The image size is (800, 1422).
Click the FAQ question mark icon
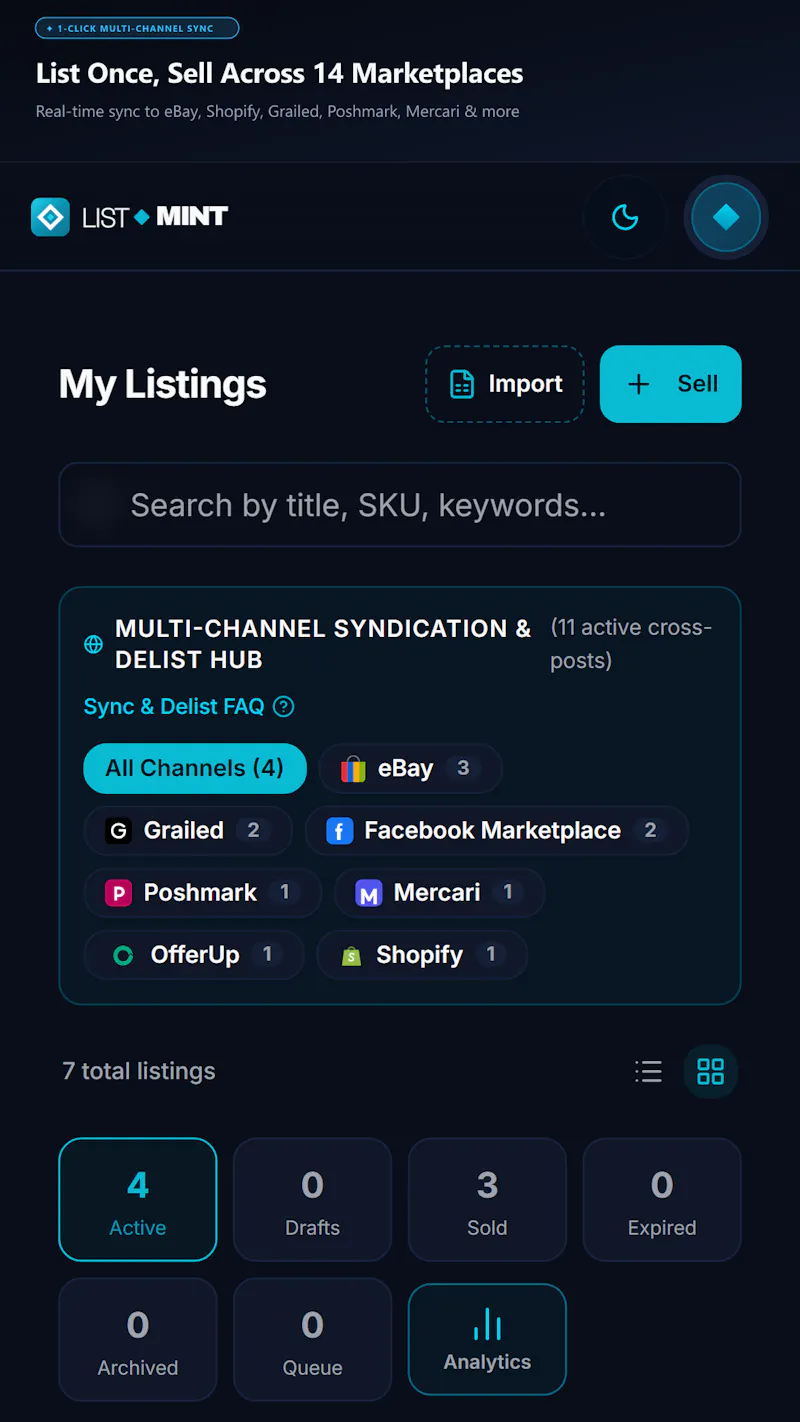tap(284, 707)
